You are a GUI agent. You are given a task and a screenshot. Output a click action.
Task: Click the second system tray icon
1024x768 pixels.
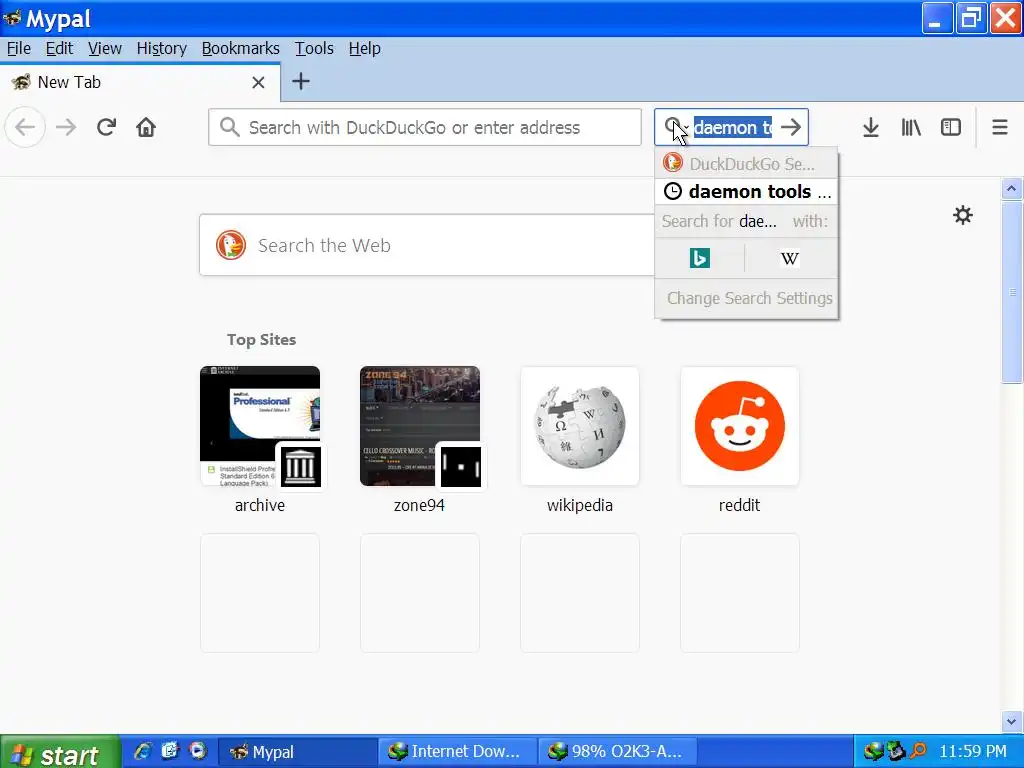[x=895, y=751]
